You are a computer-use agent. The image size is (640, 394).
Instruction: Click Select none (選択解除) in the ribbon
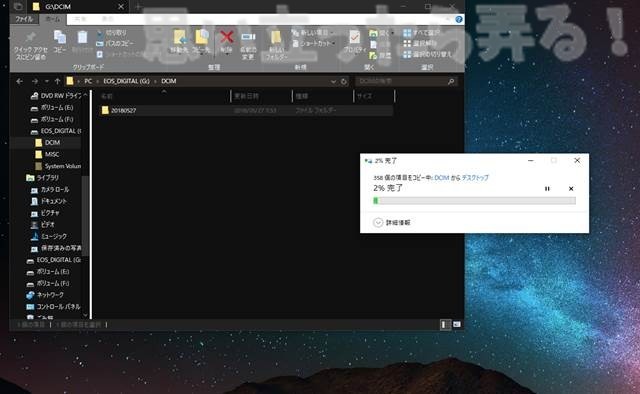click(420, 43)
